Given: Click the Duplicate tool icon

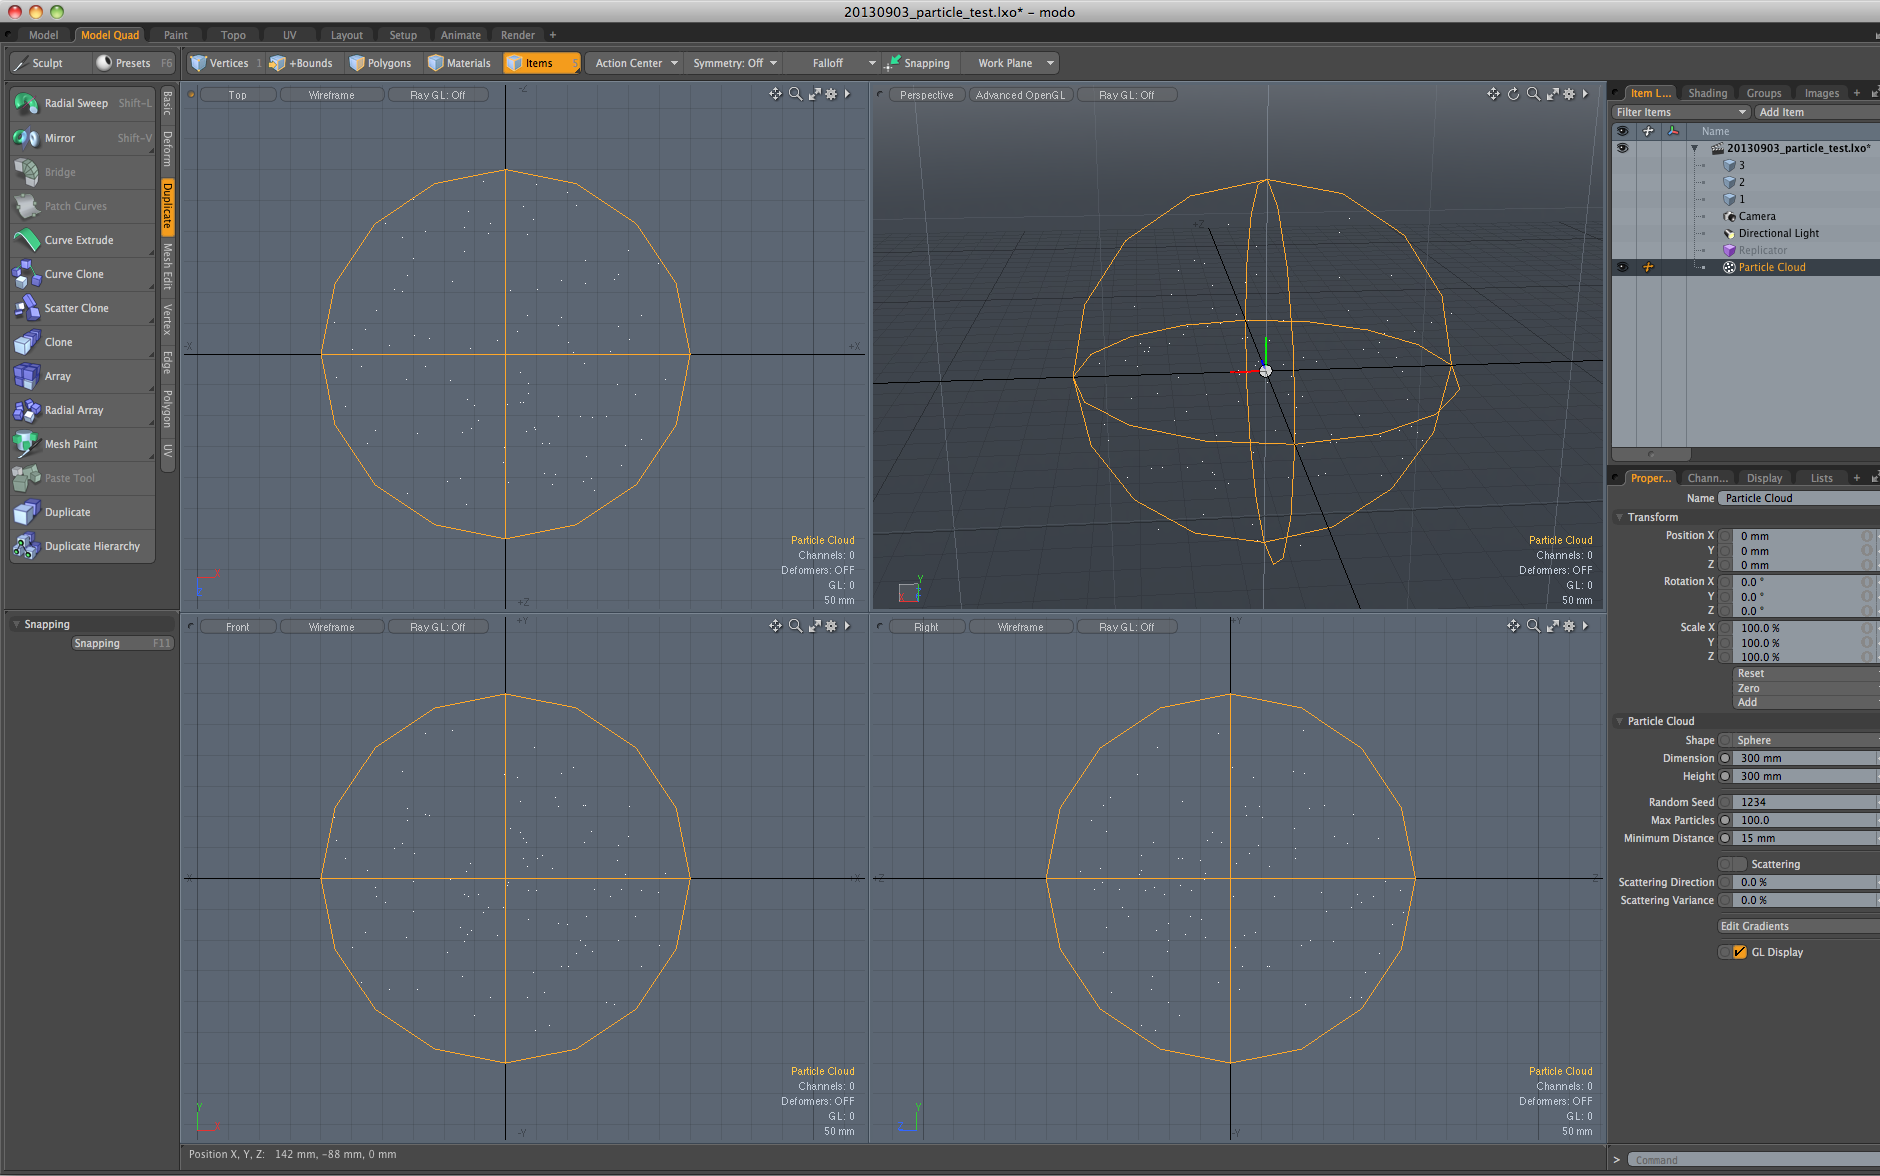Looking at the screenshot, I should pyautogui.click(x=26, y=512).
